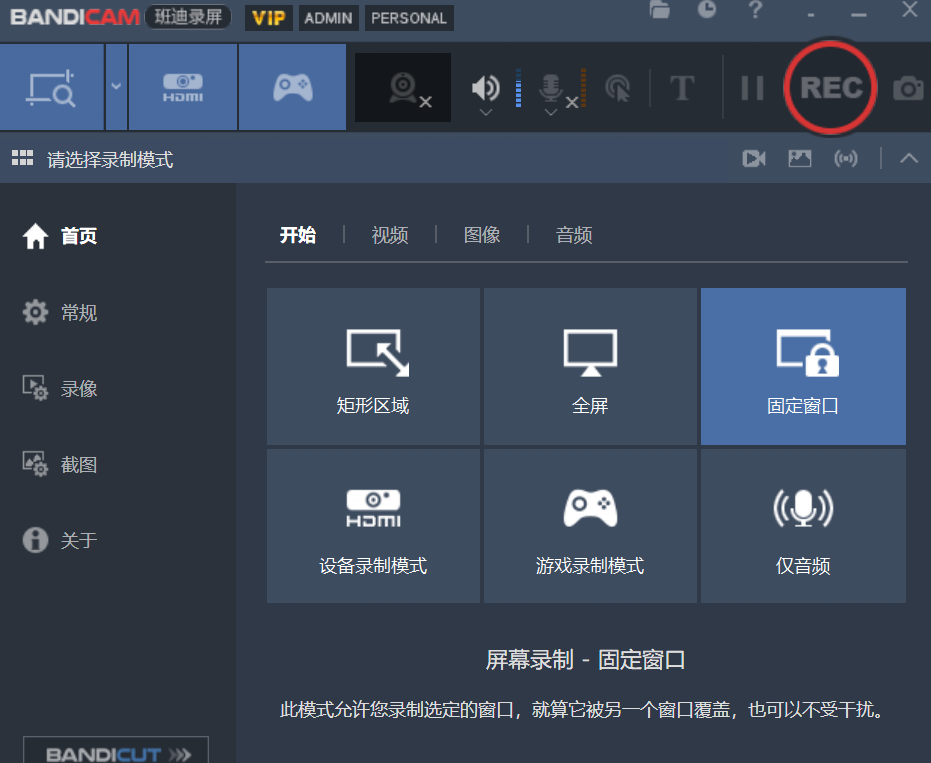Toggle text overlay T icon
This screenshot has width=931, height=763.
coord(682,88)
